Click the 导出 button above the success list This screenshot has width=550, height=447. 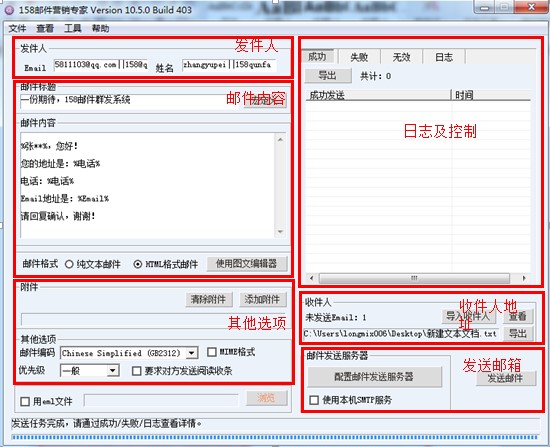point(328,76)
